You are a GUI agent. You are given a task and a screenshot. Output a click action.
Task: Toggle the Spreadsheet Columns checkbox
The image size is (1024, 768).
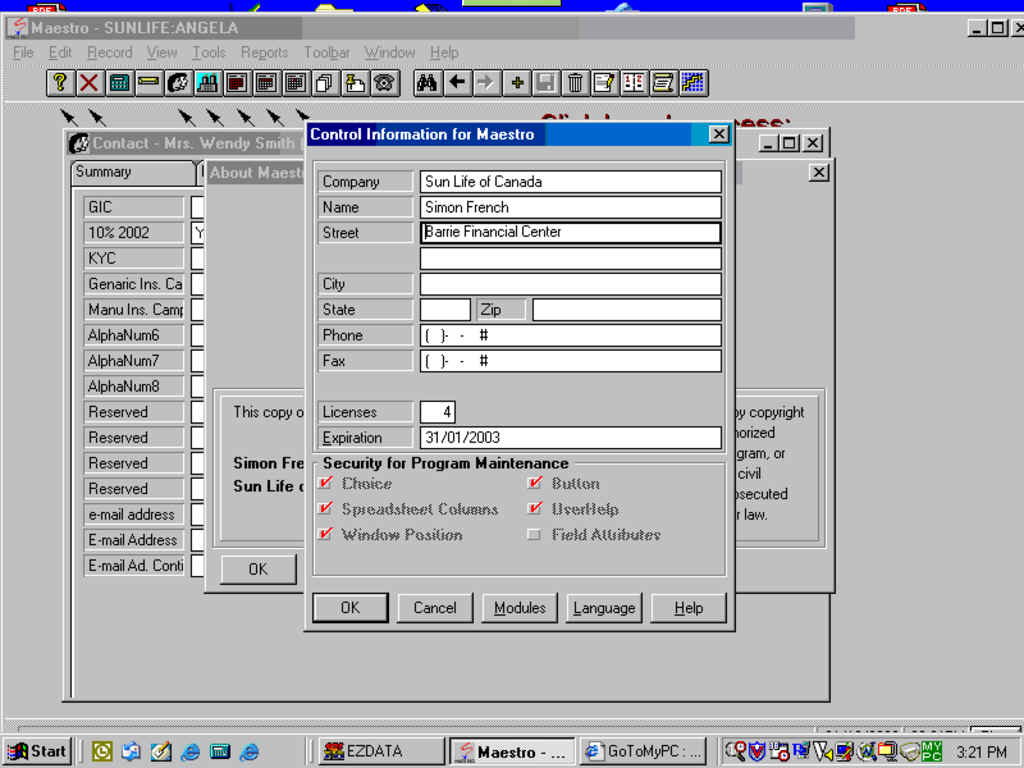click(x=325, y=509)
